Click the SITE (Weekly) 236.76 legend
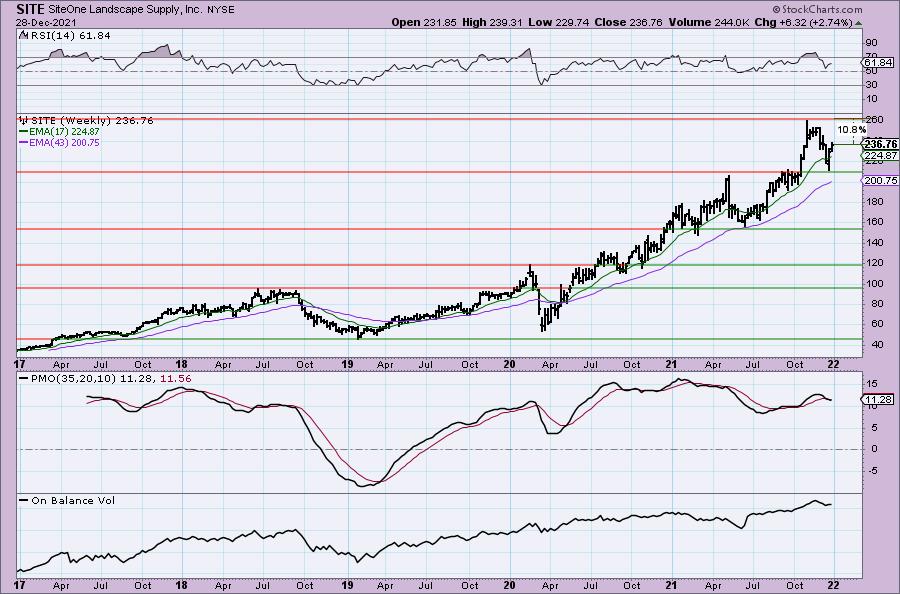This screenshot has width=900, height=594. [x=92, y=121]
